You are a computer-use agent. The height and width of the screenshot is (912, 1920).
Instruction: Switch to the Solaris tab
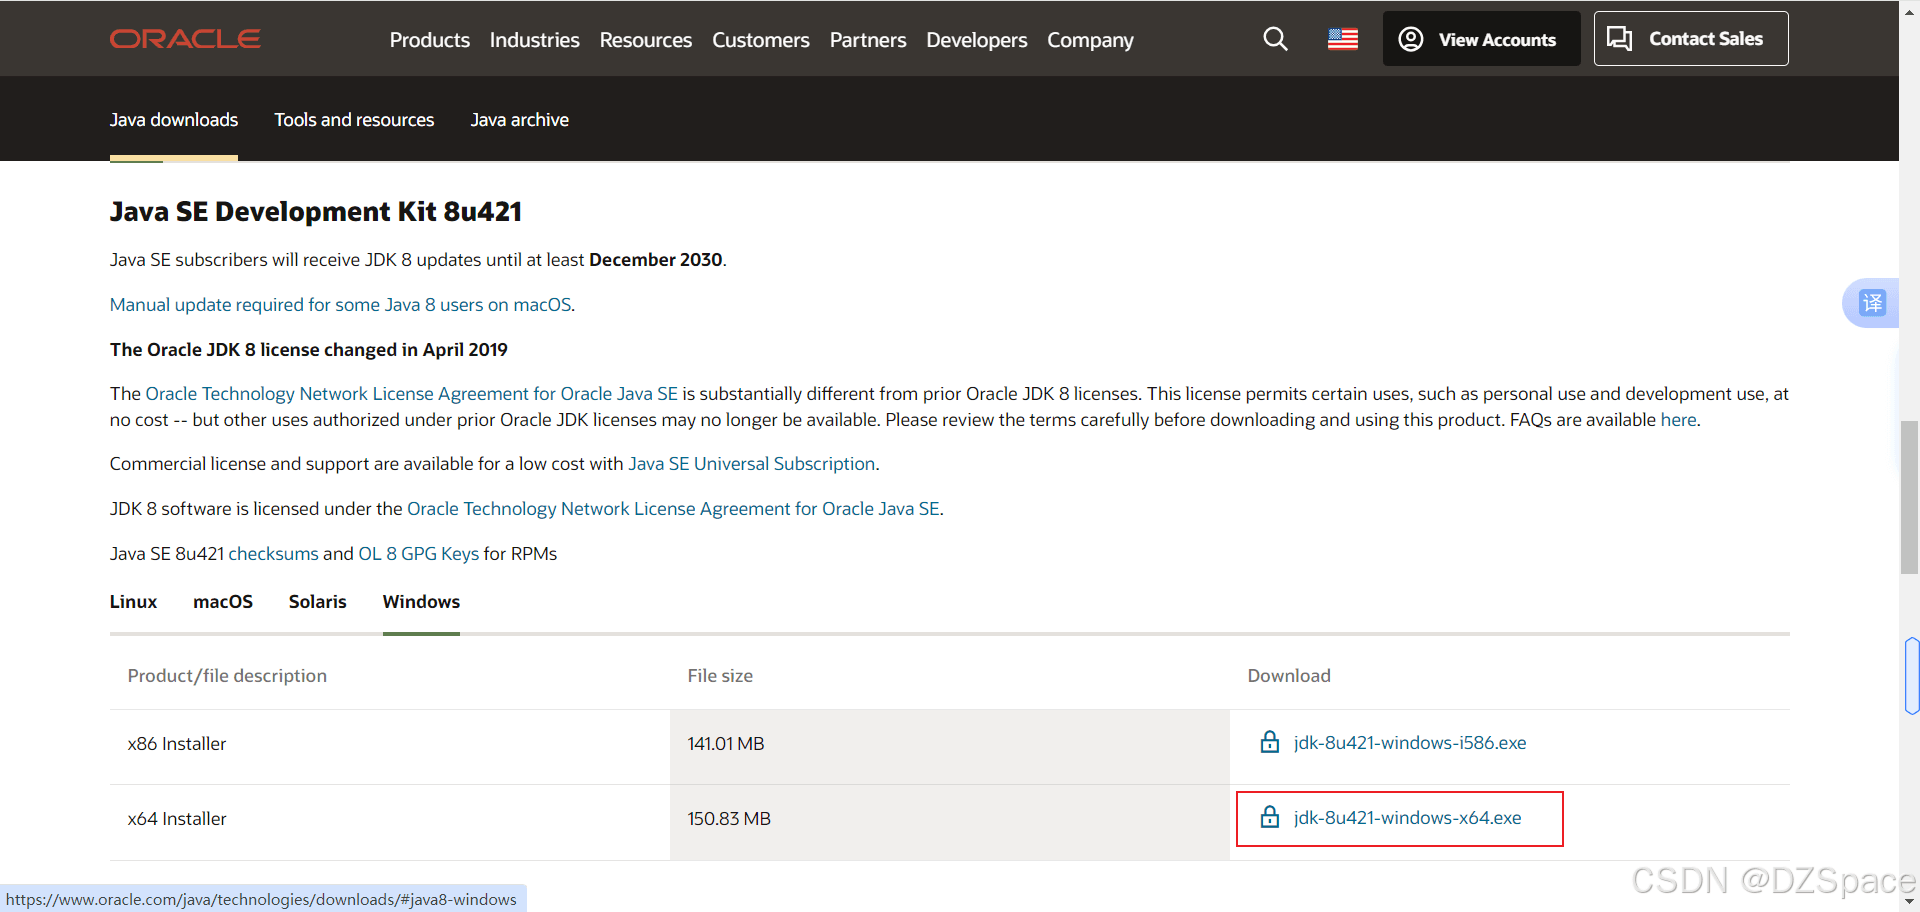pos(317,602)
